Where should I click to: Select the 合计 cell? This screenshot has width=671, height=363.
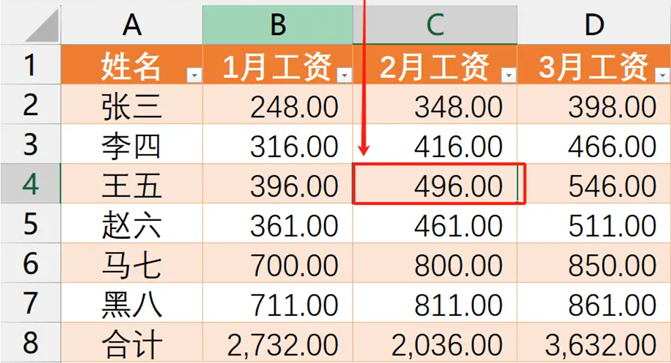pyautogui.click(x=132, y=342)
